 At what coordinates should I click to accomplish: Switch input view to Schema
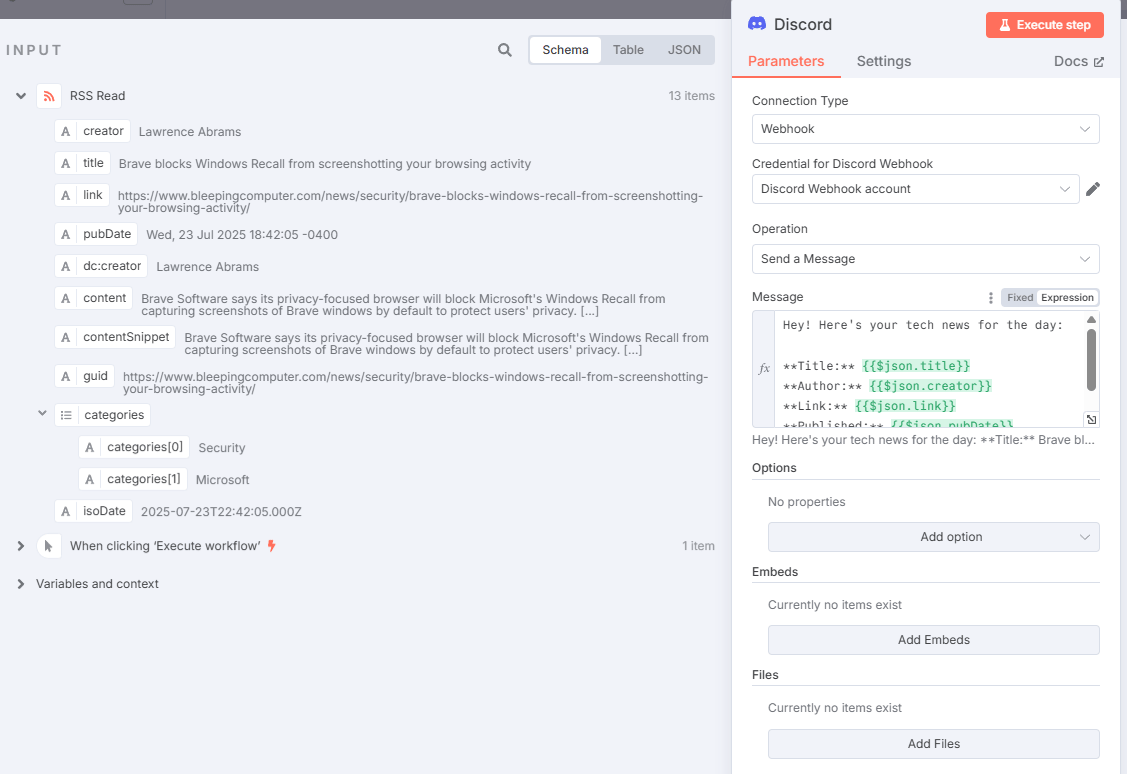click(x=565, y=50)
